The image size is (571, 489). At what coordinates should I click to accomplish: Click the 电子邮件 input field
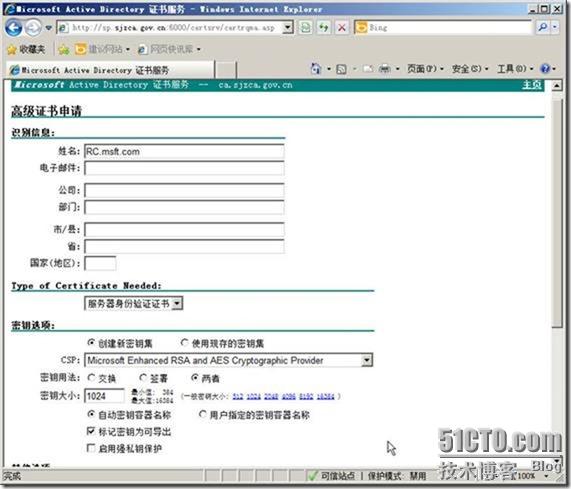coord(184,168)
